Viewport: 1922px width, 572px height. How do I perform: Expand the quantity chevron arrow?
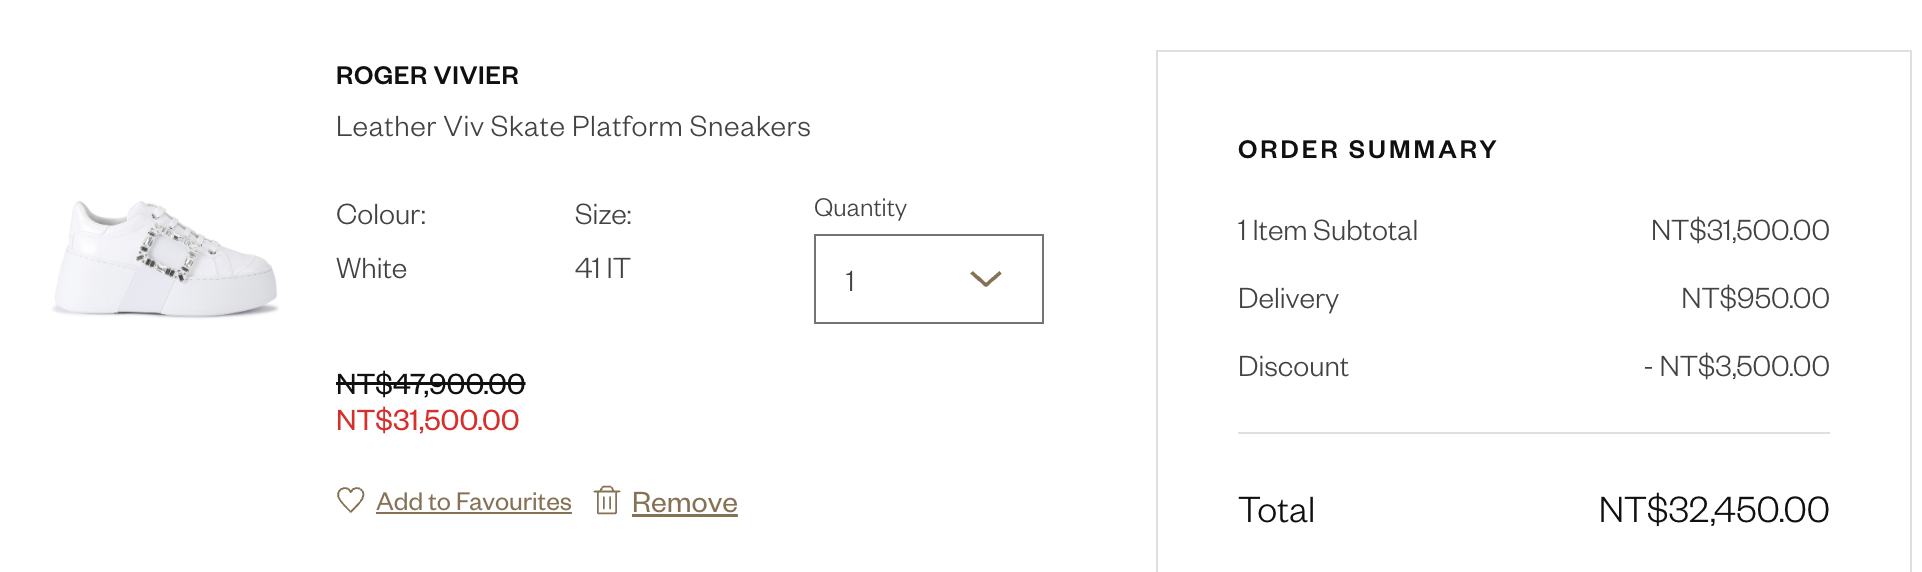click(x=986, y=279)
